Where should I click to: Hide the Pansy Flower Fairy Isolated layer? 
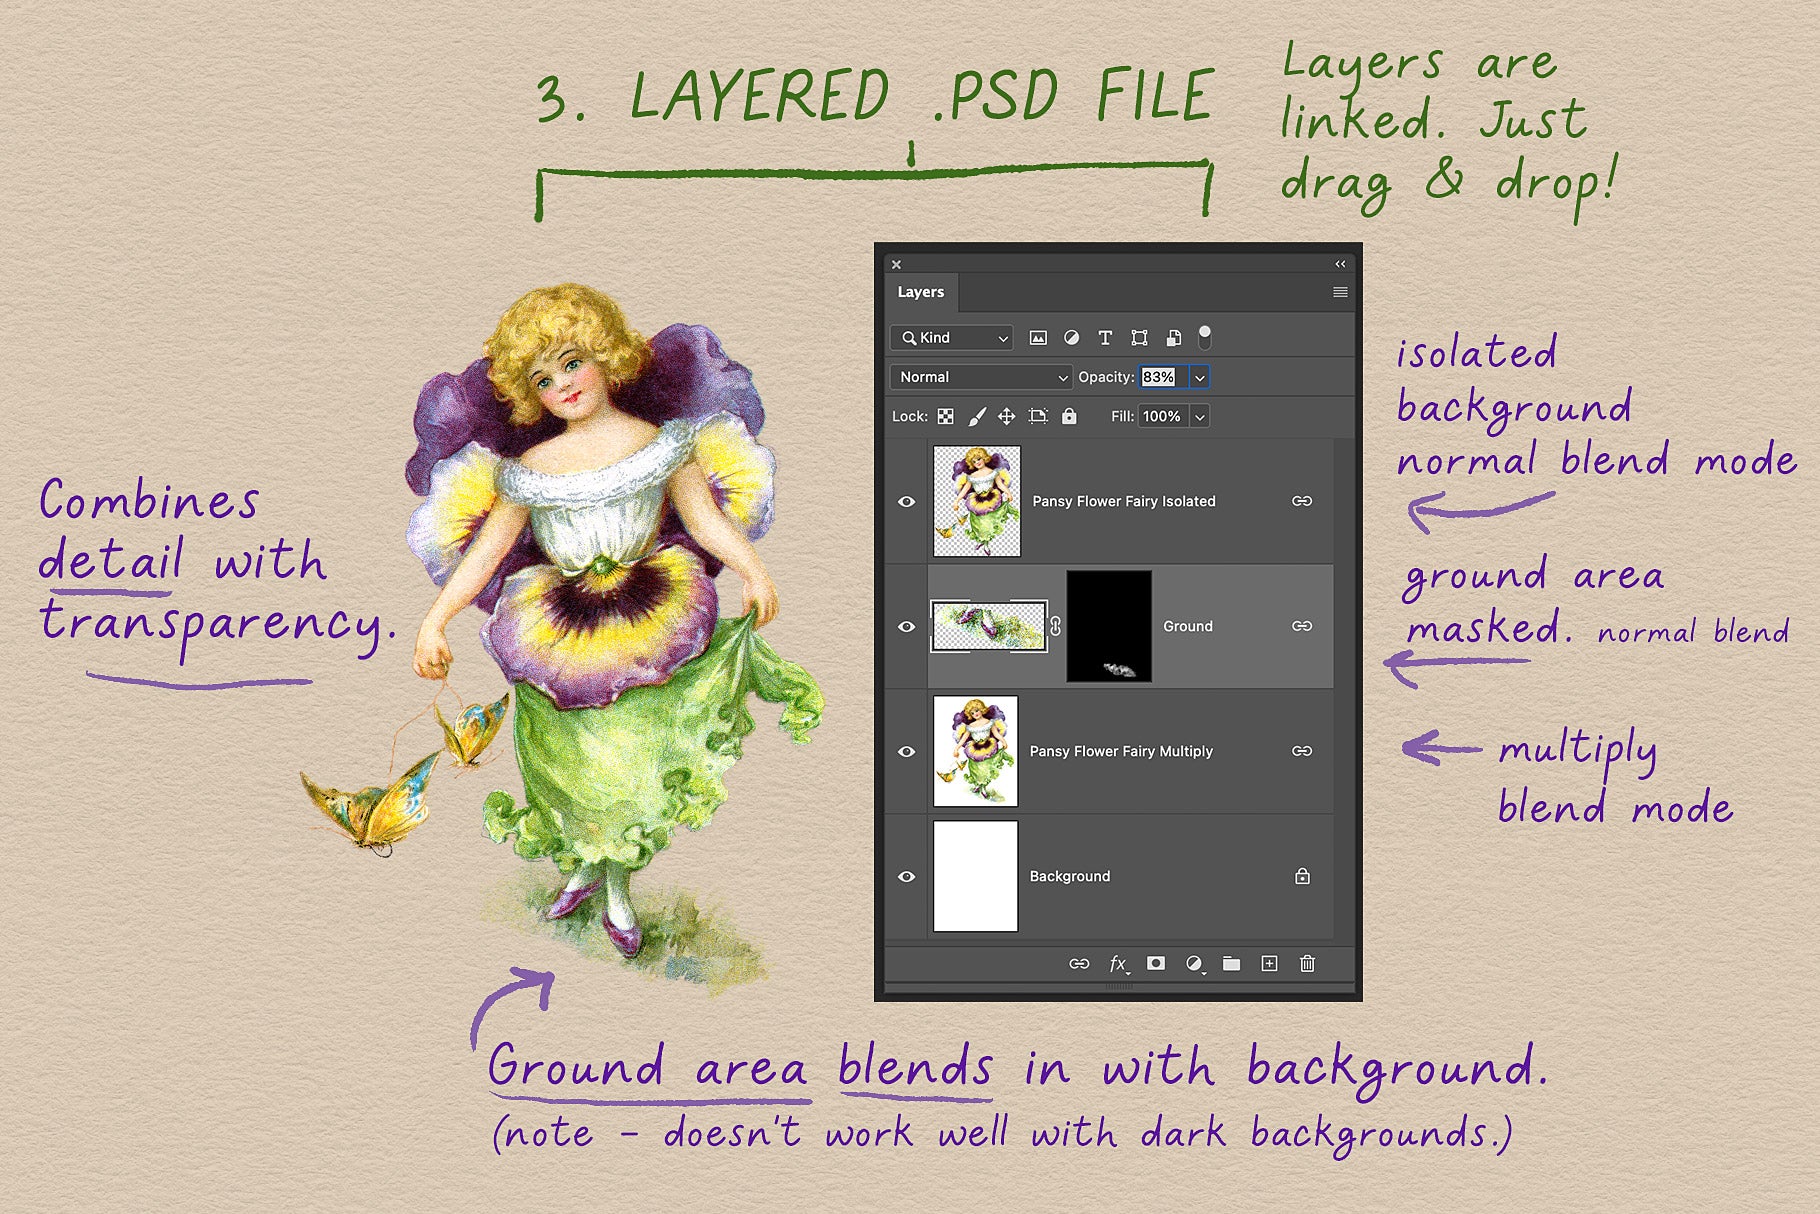click(x=907, y=501)
